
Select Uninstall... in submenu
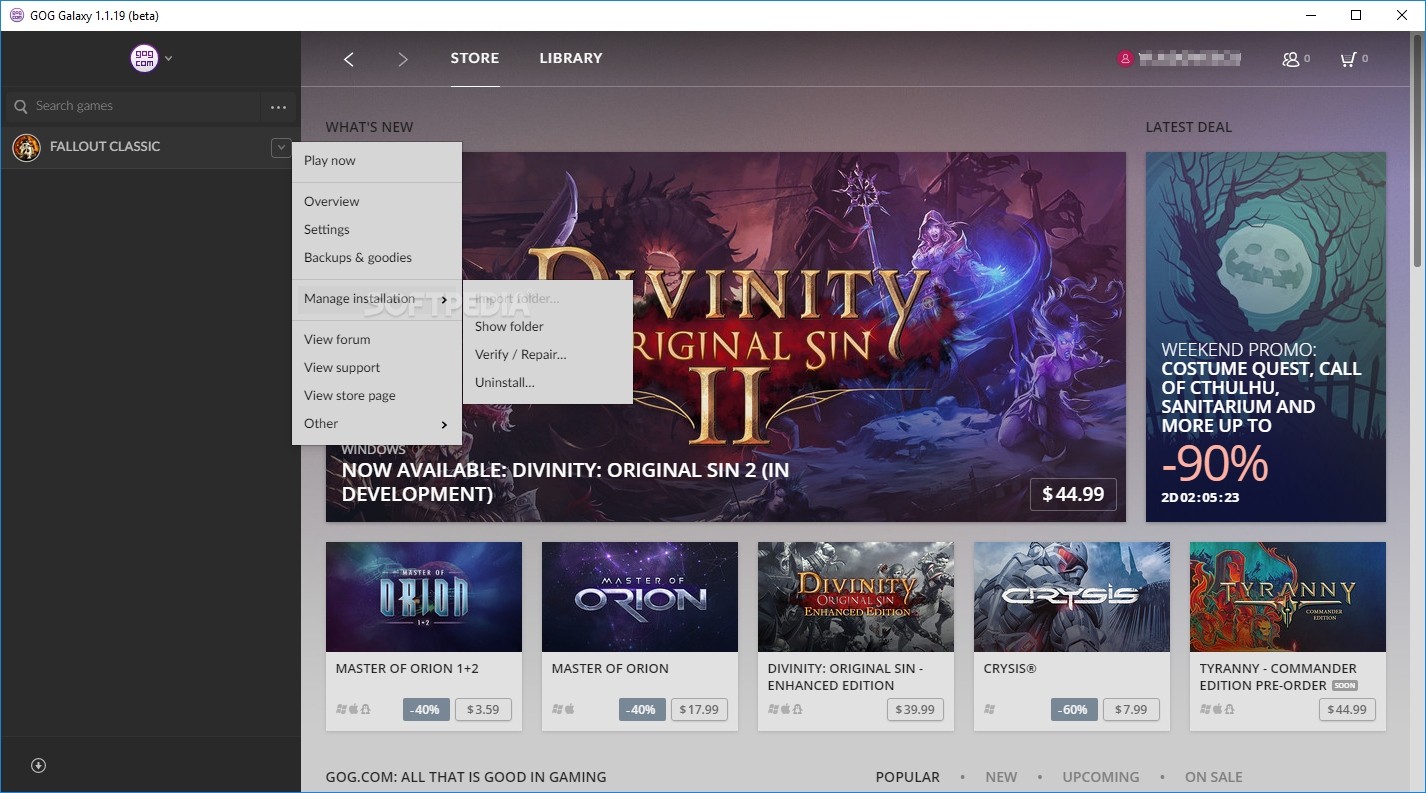548,382
